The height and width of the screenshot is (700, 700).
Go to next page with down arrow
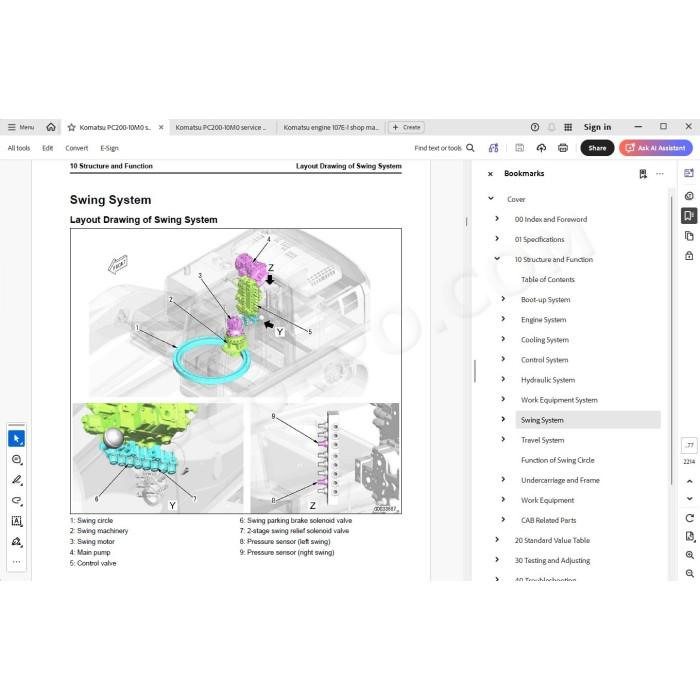point(689,498)
